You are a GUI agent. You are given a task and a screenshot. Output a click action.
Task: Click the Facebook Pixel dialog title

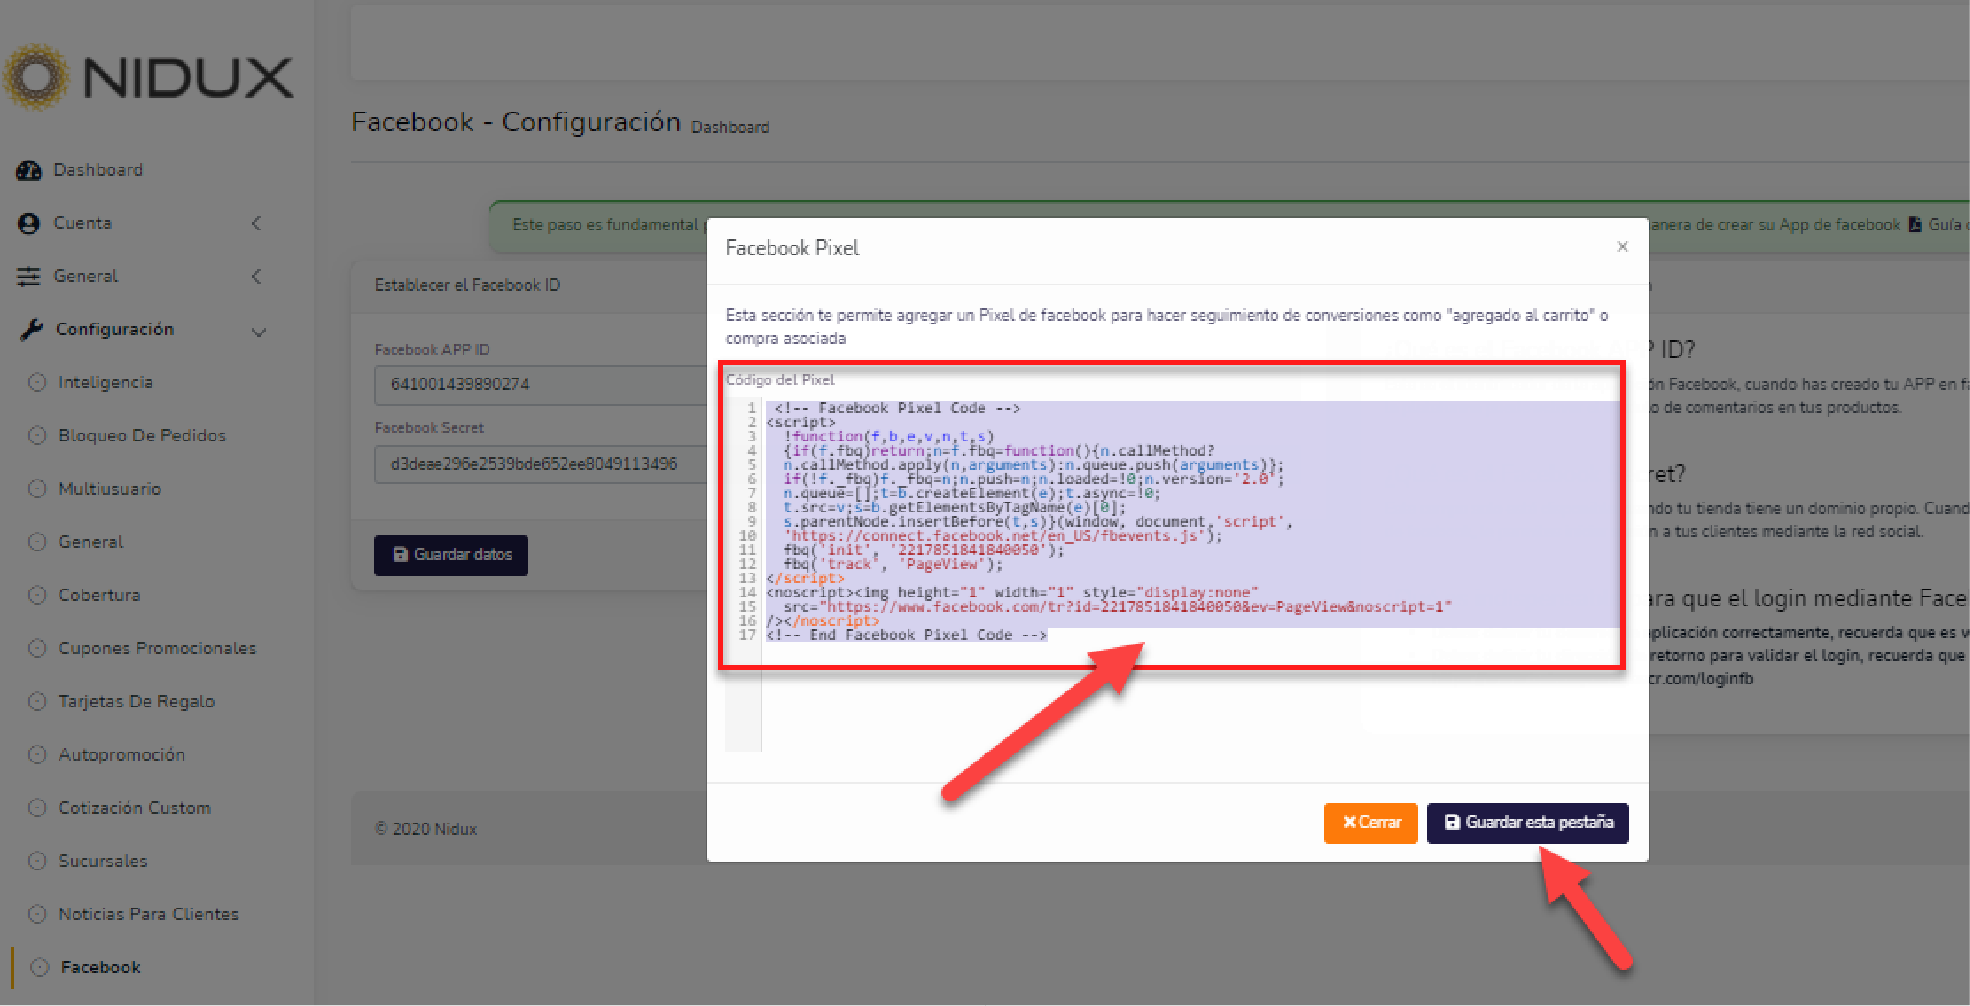pyautogui.click(x=792, y=248)
